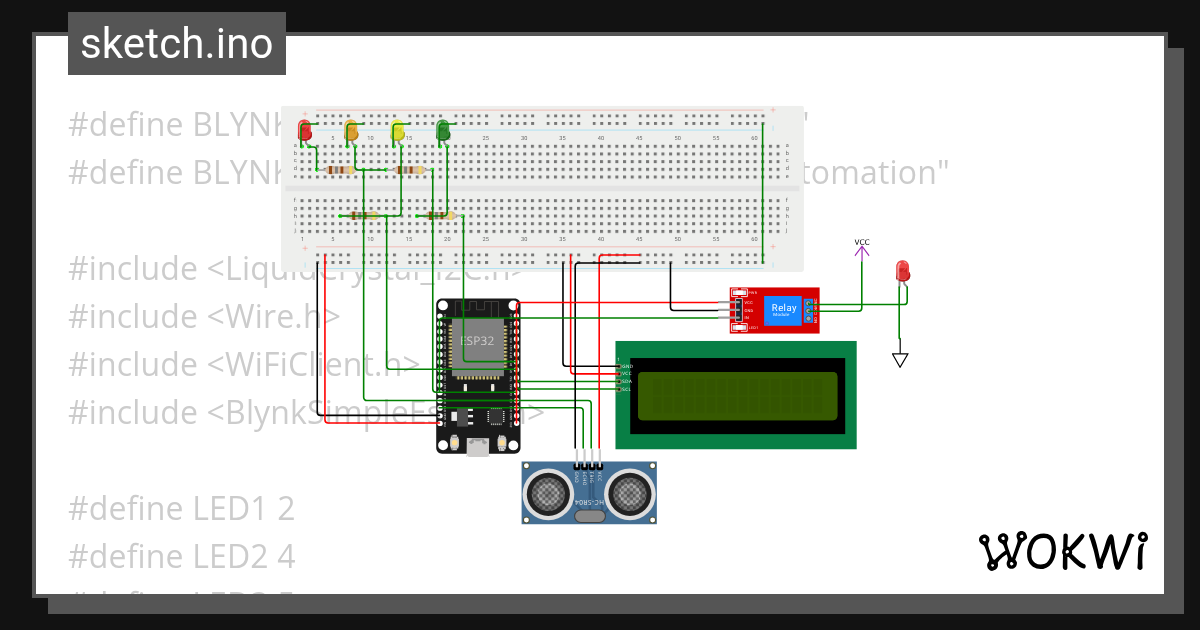The height and width of the screenshot is (630, 1200).
Task: Select the yellow LED on the breadboard
Action: 398,131
